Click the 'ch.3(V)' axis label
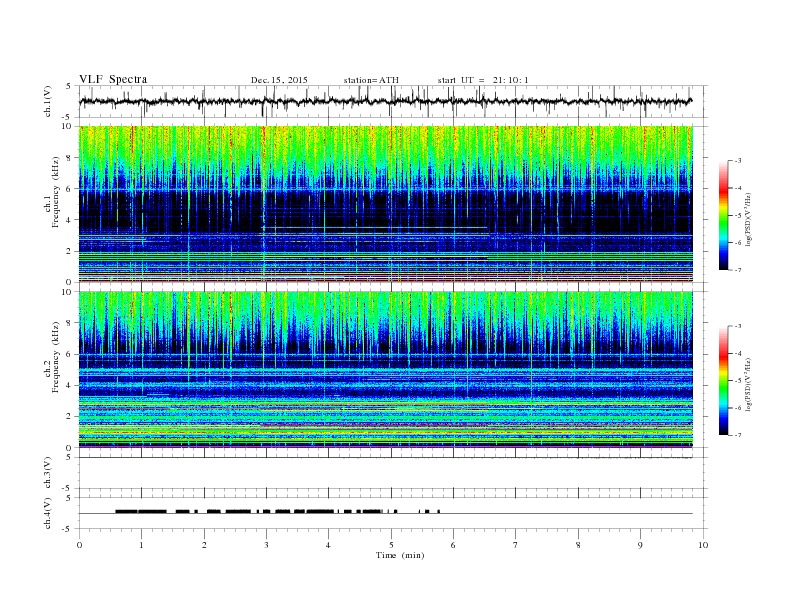The image size is (792, 612). [48, 473]
